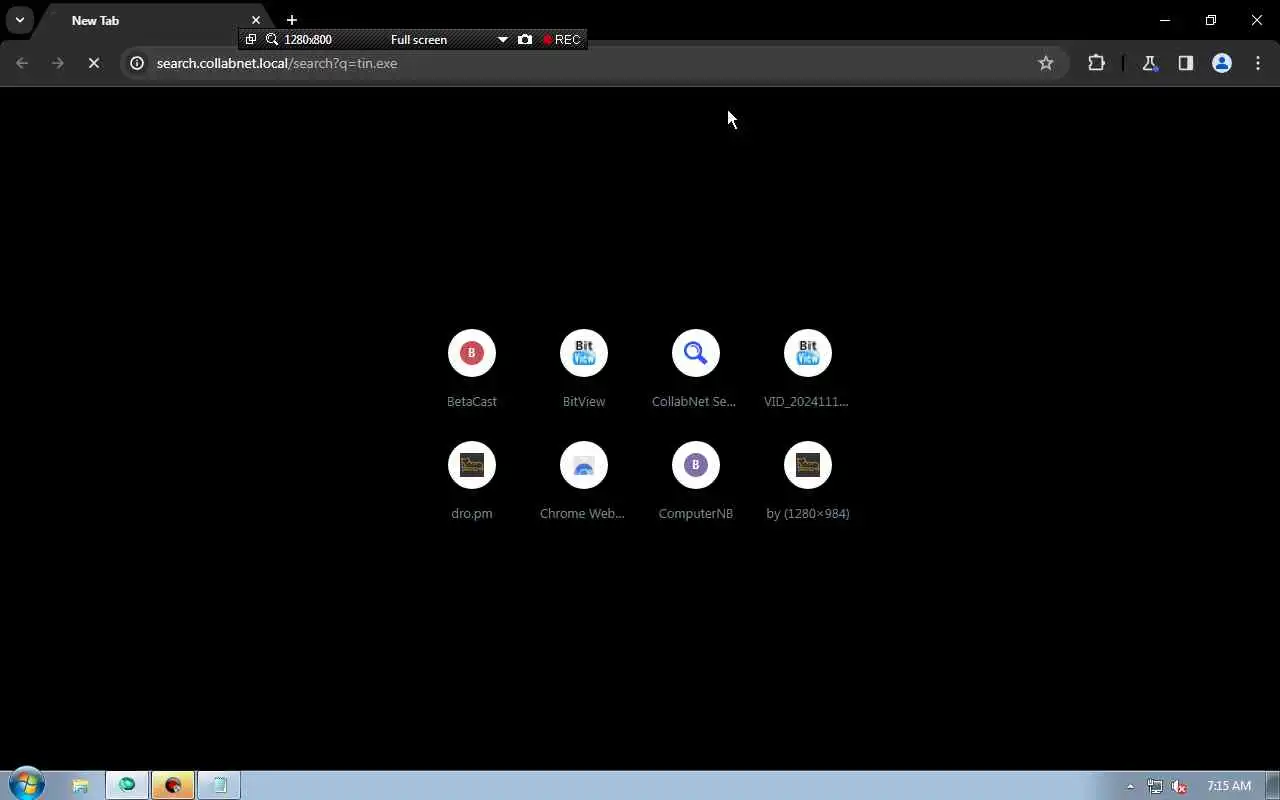Viewport: 1280px width, 800px height.
Task: Select the New Tab tab
Action: 150,20
